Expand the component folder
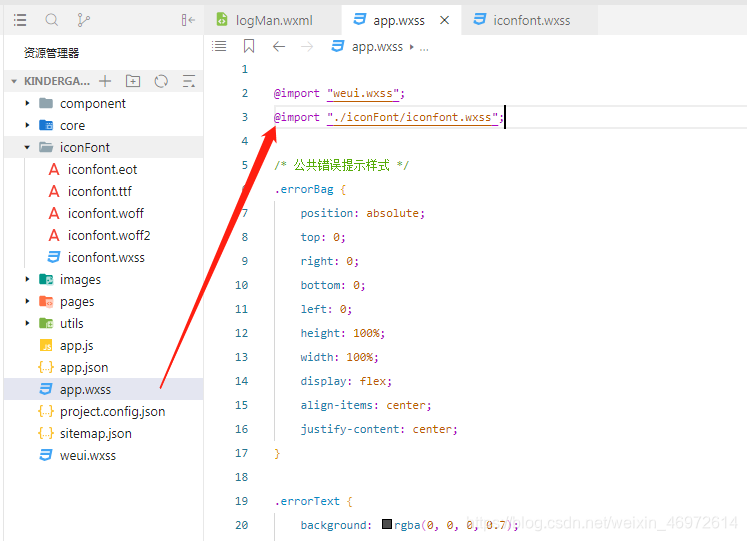 (27, 103)
